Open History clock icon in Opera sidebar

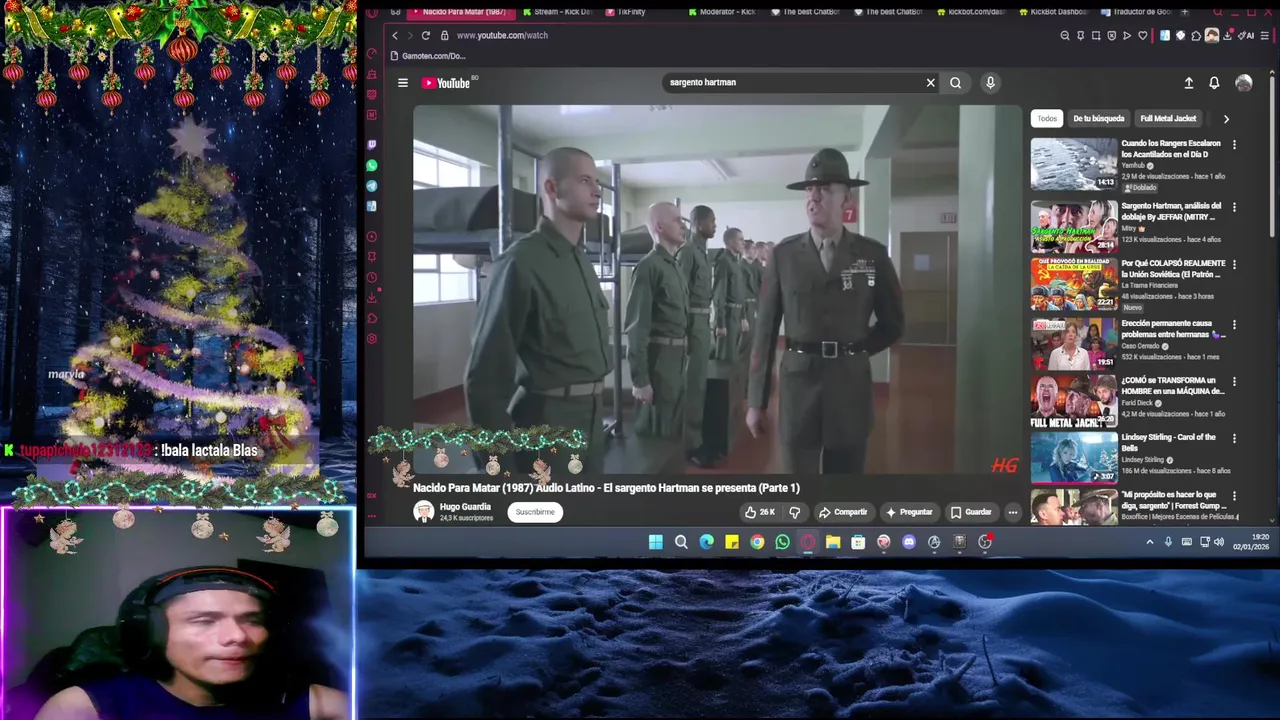click(372, 278)
